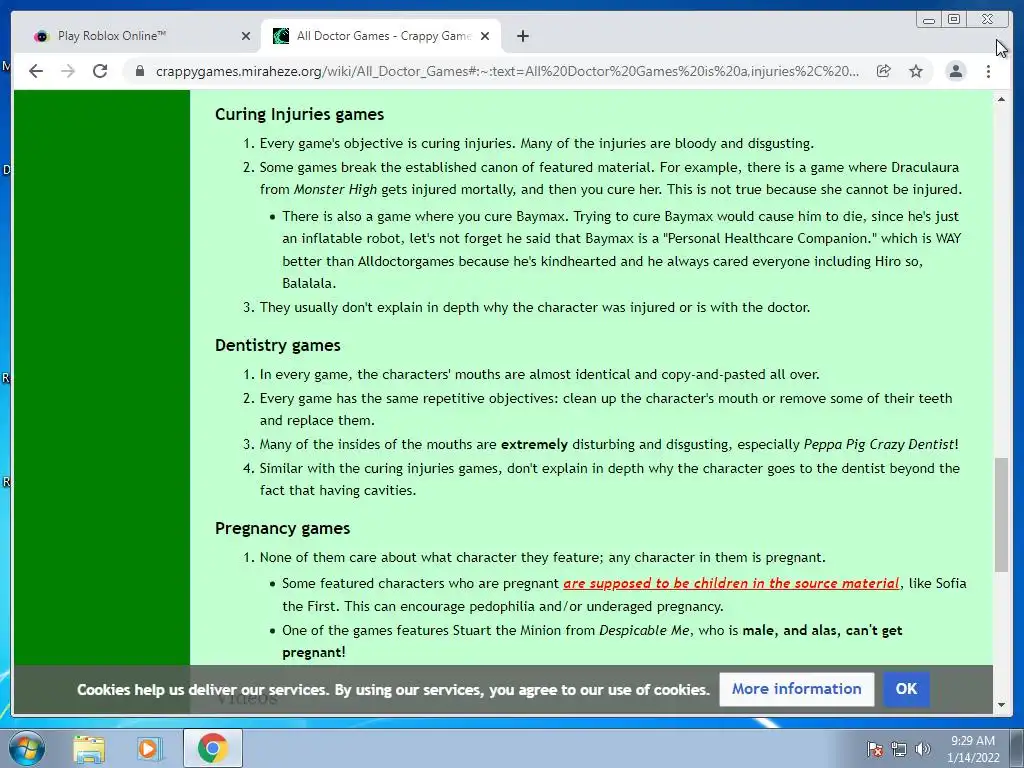Click Curing Injuries games heading

(300, 114)
